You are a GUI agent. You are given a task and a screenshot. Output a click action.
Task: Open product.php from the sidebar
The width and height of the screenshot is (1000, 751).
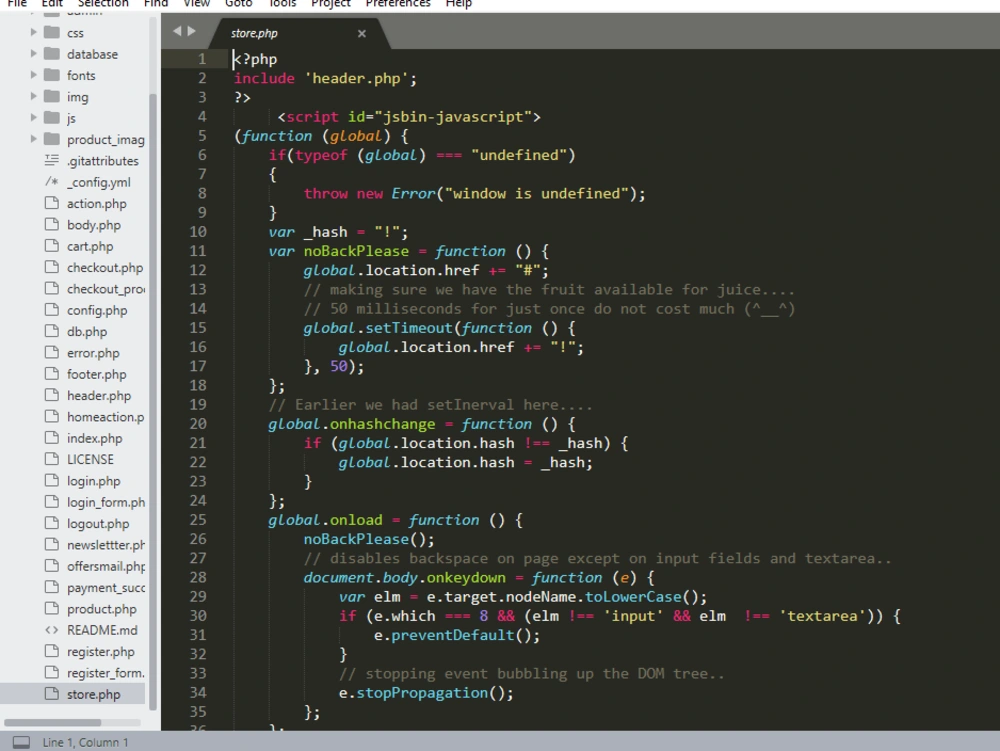101,609
